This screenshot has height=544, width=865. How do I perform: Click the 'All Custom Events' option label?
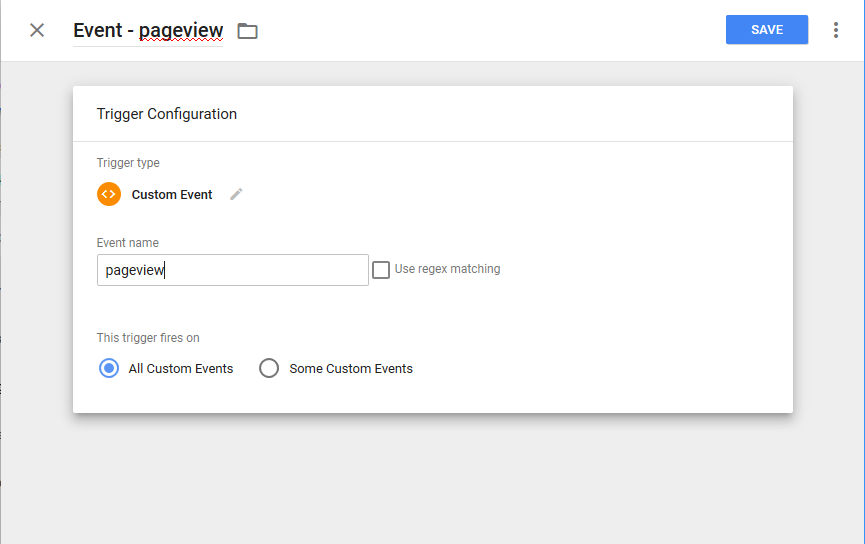(181, 369)
